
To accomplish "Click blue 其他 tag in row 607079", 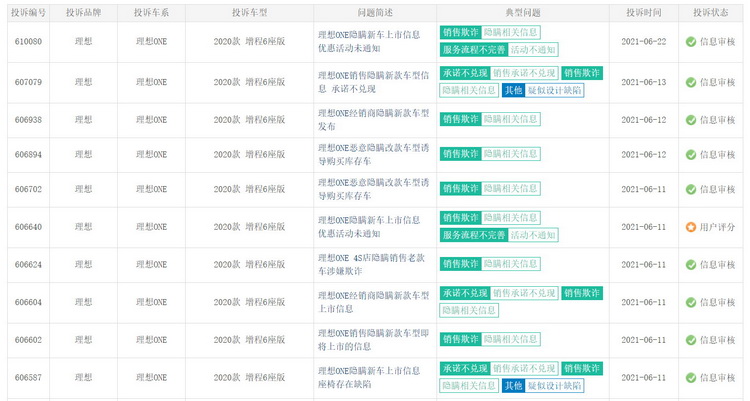I will point(513,90).
